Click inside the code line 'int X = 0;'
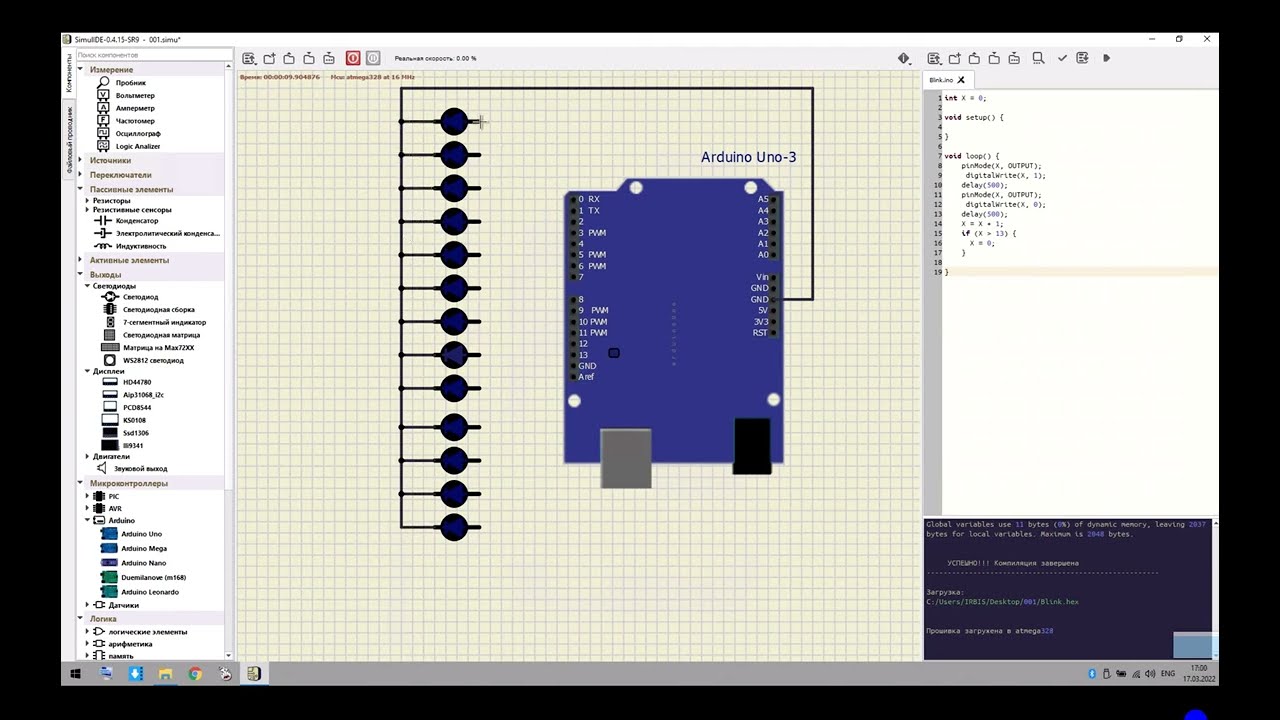 [965, 98]
